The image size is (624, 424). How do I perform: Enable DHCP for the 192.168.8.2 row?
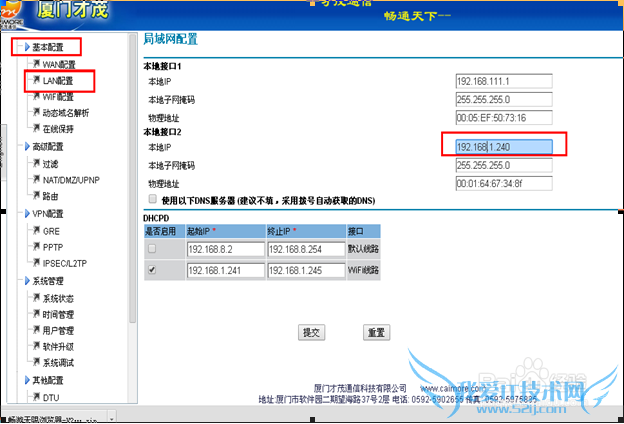coord(152,249)
